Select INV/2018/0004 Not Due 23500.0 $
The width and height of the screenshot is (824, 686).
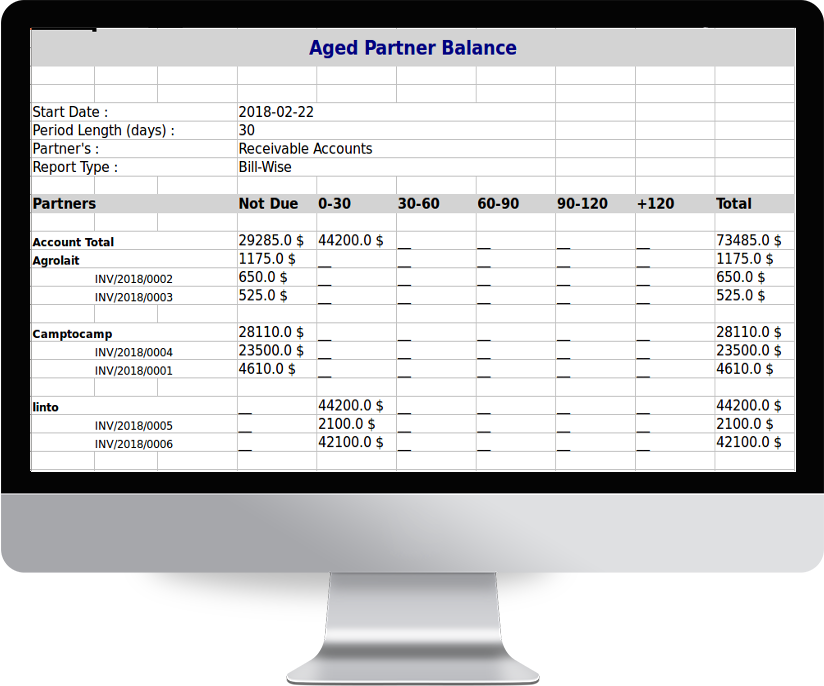271,351
